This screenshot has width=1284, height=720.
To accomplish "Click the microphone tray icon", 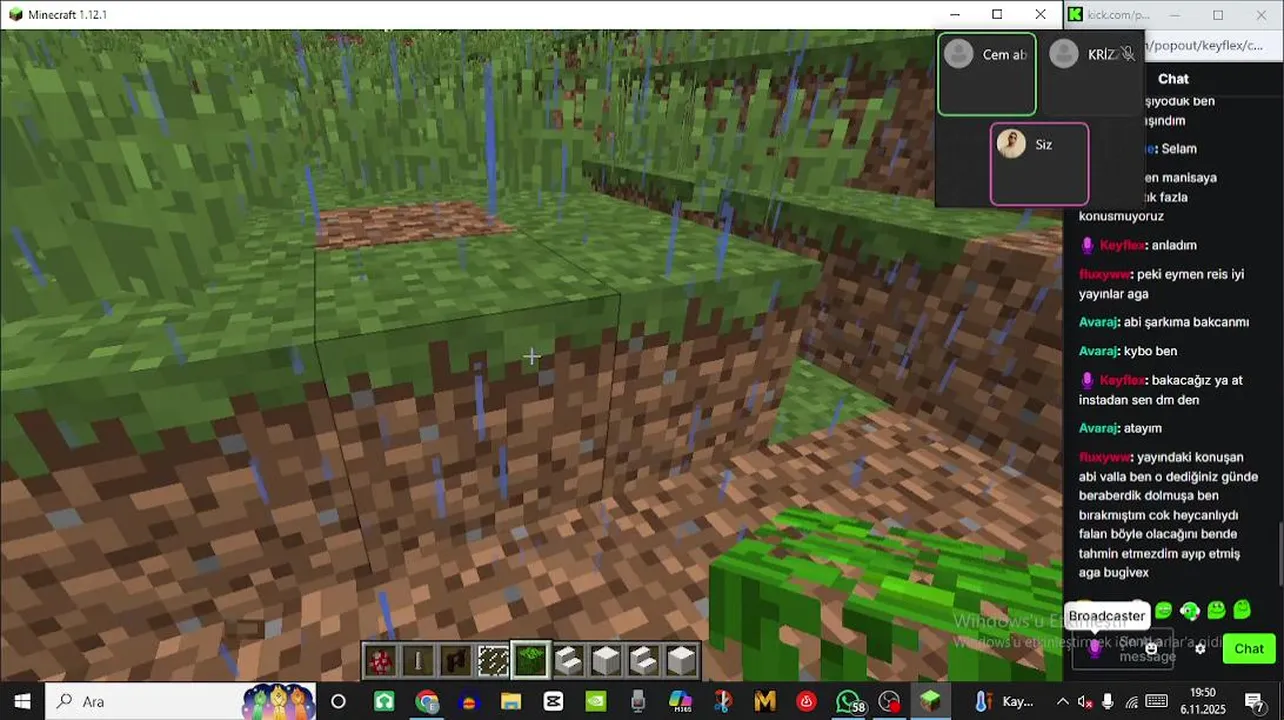I will [1107, 701].
